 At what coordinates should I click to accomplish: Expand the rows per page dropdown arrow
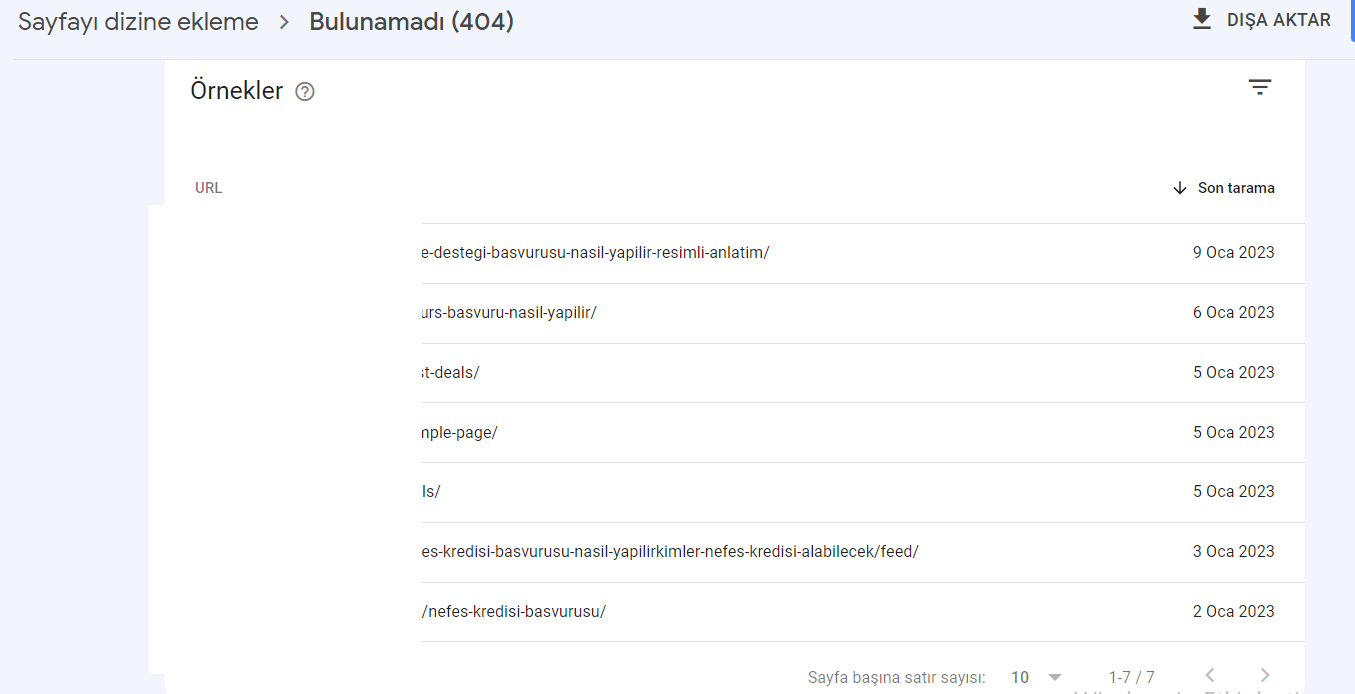[x=1054, y=677]
